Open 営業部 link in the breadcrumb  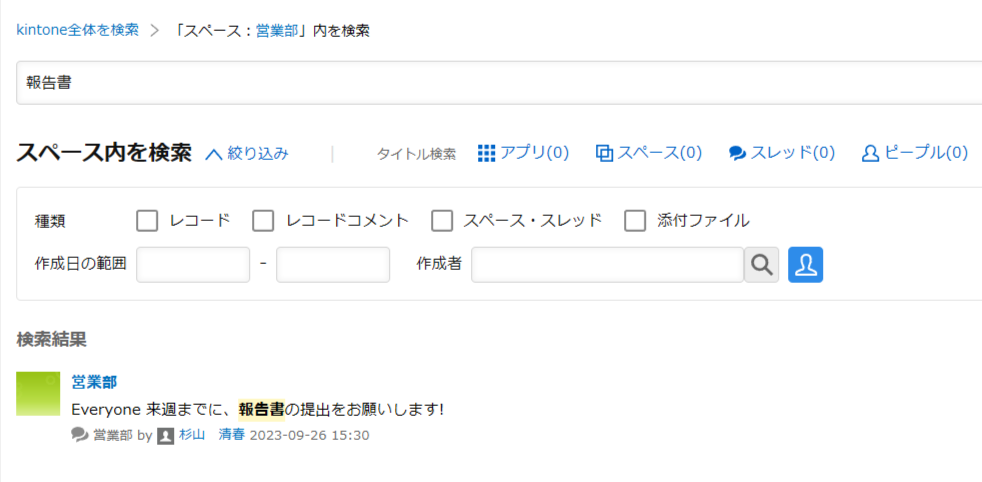pyautogui.click(x=276, y=31)
